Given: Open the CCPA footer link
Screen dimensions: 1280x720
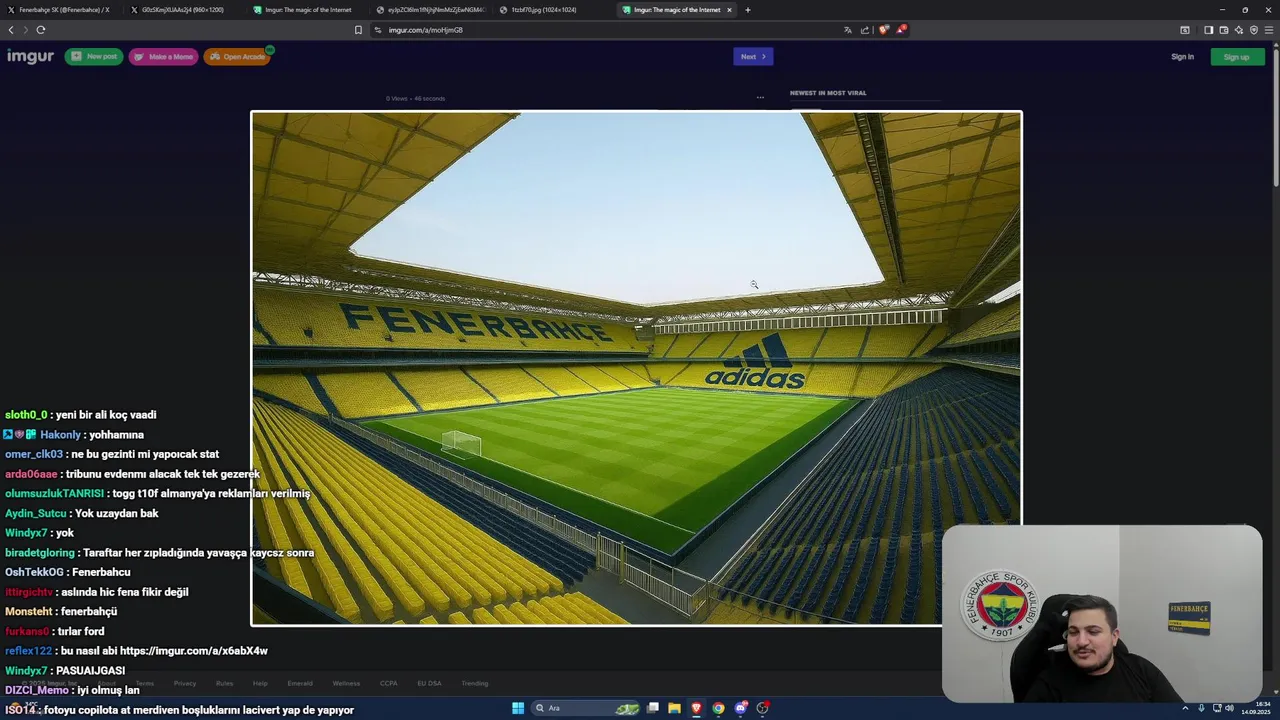Looking at the screenshot, I should click(388, 683).
